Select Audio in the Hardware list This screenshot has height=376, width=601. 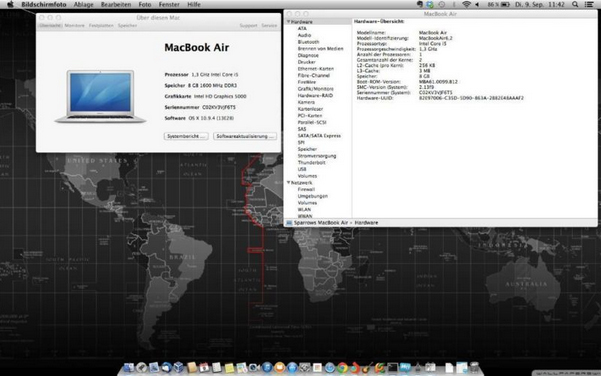[304, 35]
